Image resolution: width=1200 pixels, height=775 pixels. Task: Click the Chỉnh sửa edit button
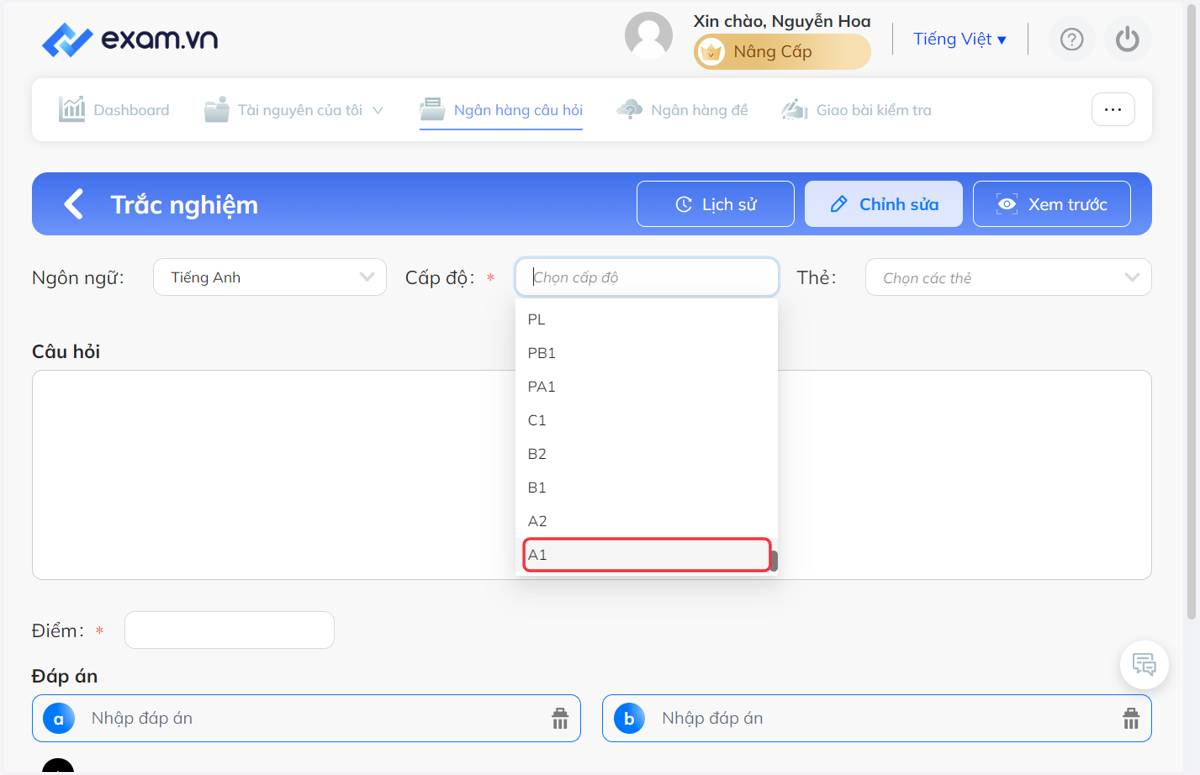point(884,204)
